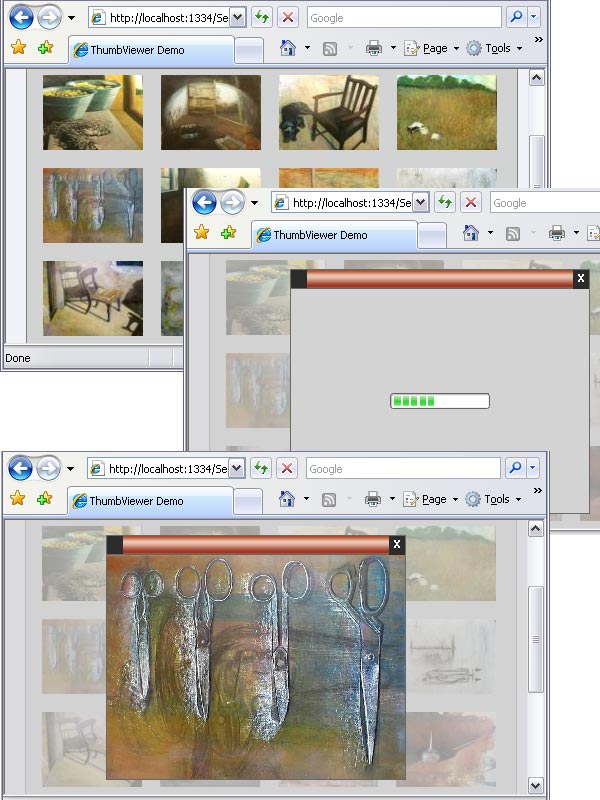Image resolution: width=600 pixels, height=800 pixels.
Task: Expand Print dropdown arrow in top window
Action: [x=393, y=48]
